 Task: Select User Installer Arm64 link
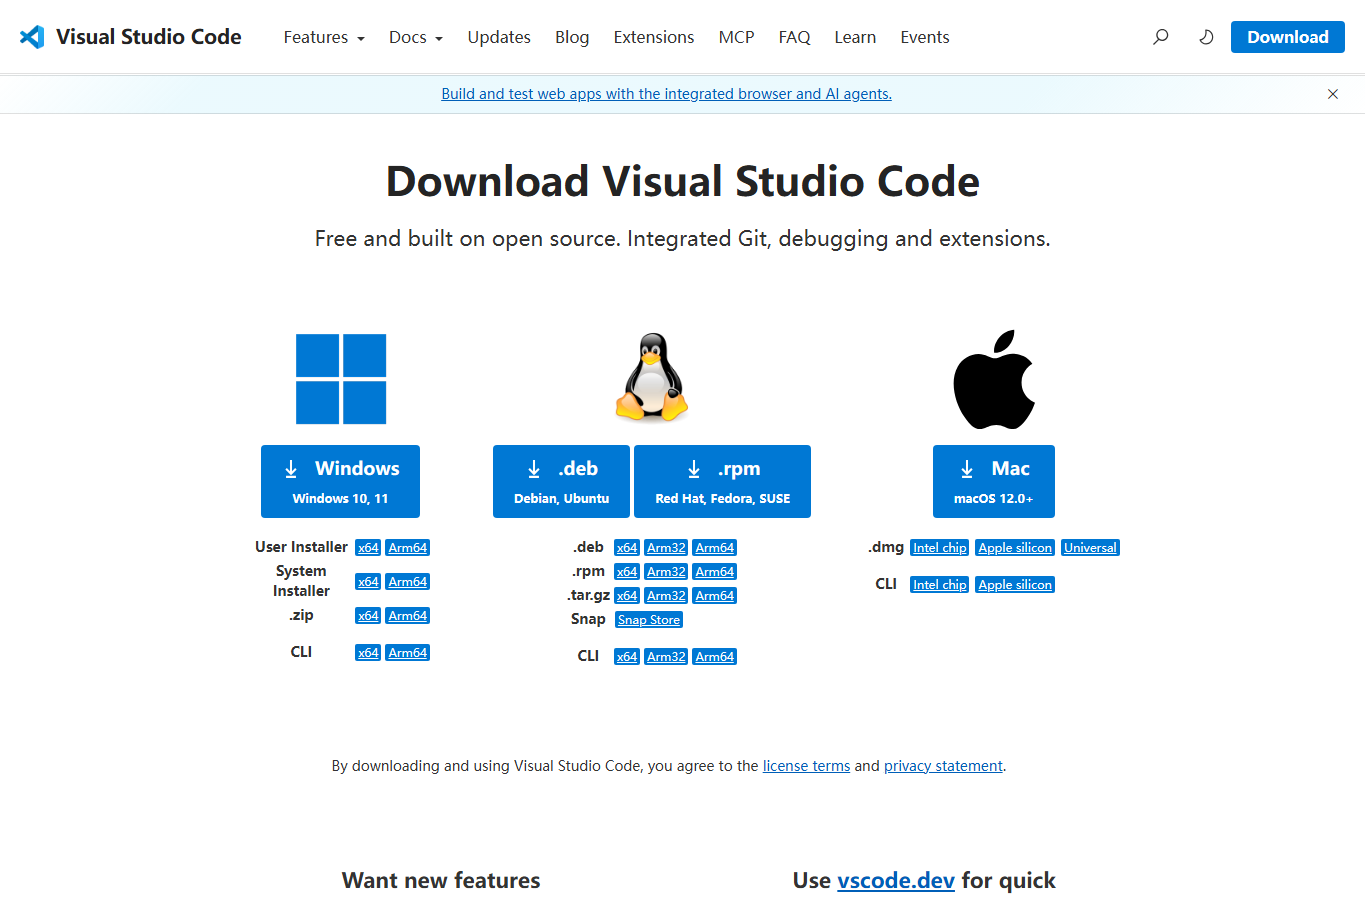pyautogui.click(x=408, y=548)
